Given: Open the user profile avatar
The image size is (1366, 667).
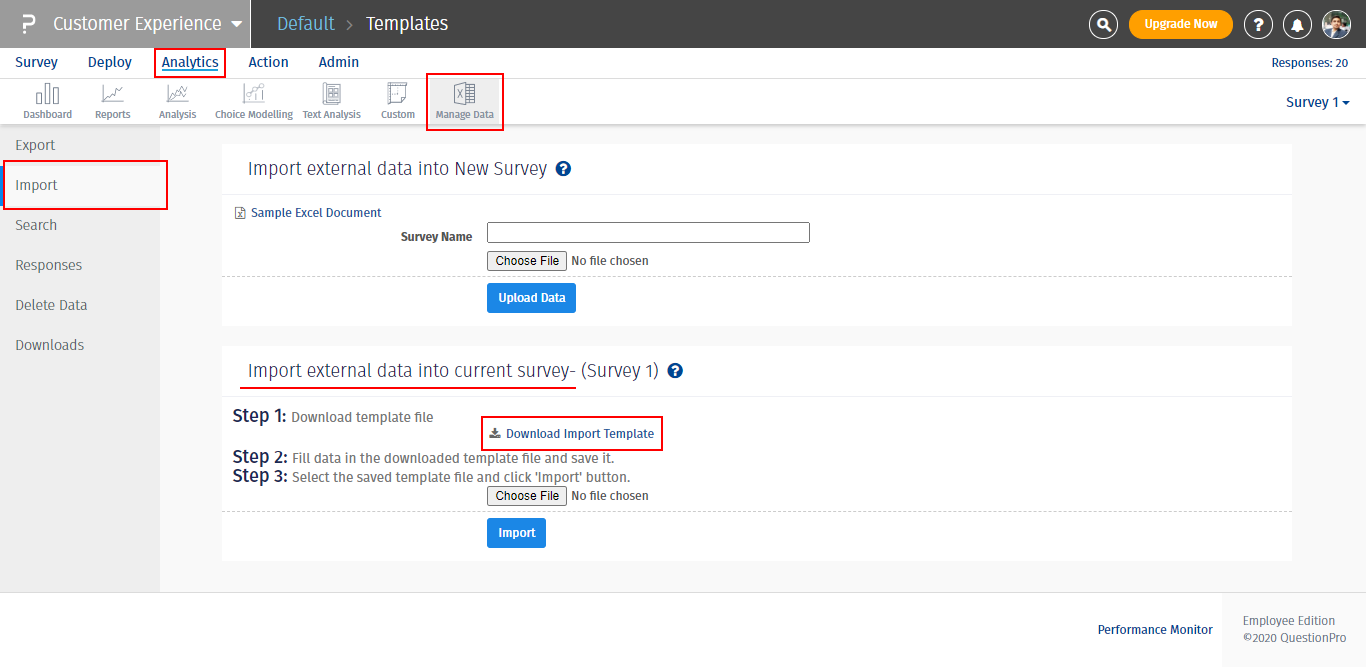Looking at the screenshot, I should pos(1336,24).
